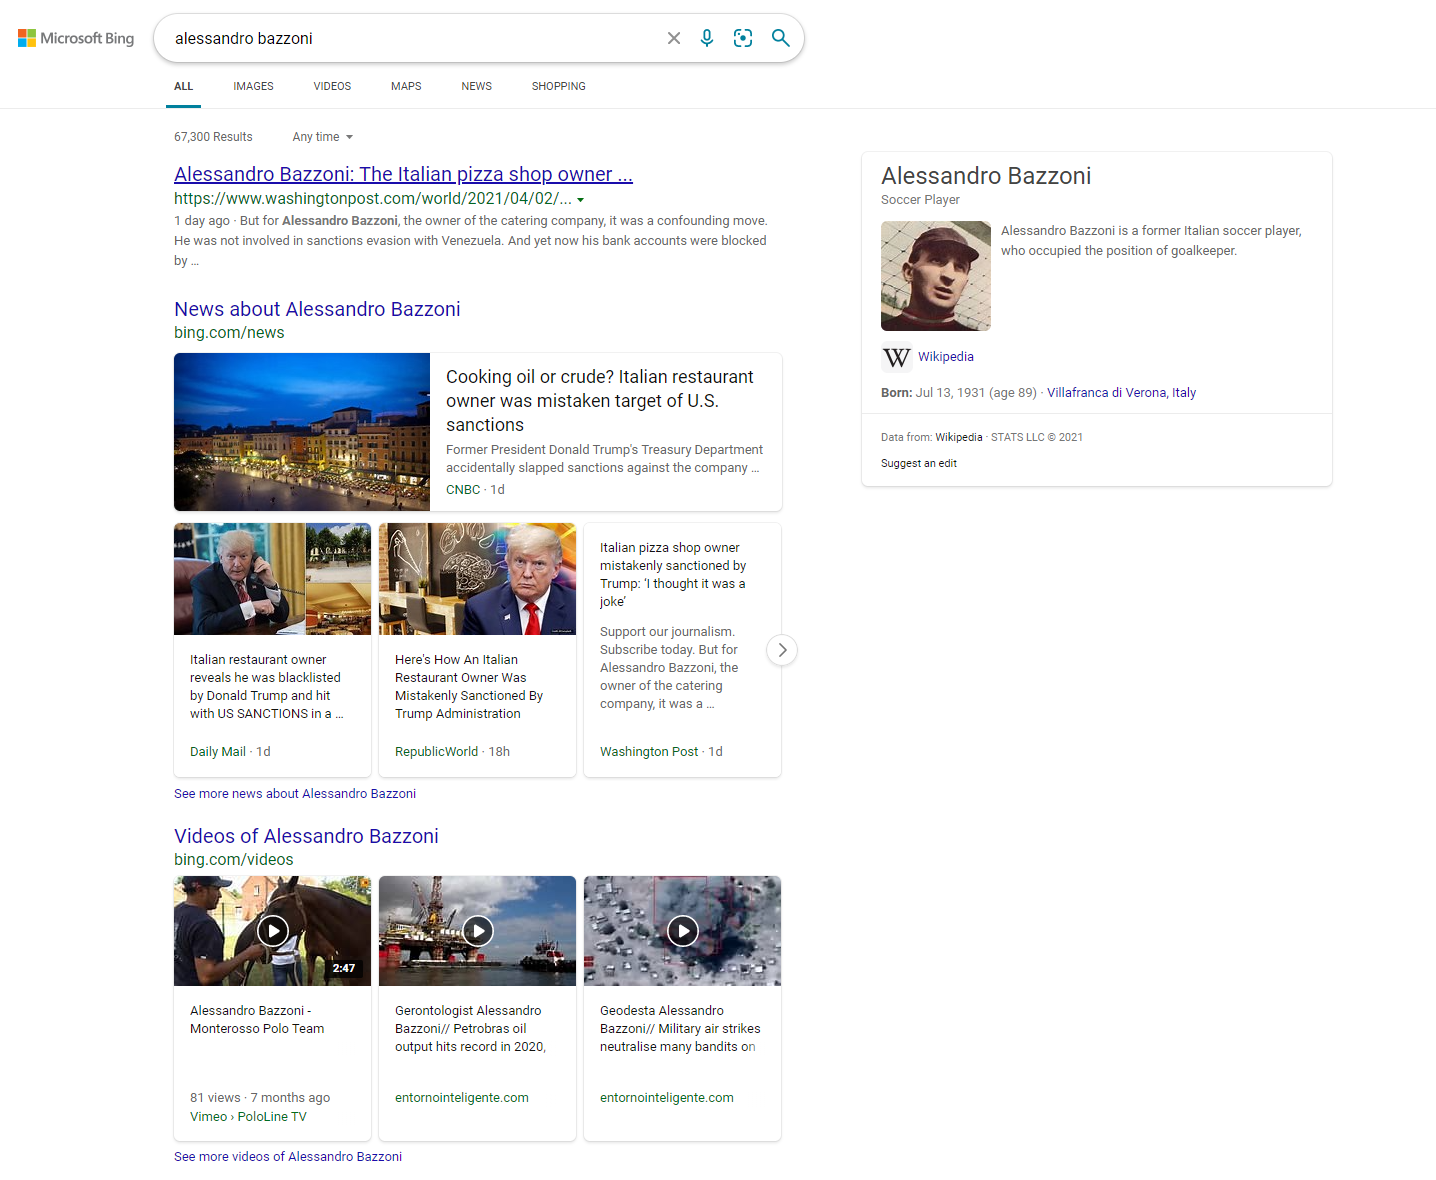This screenshot has height=1180, width=1436.
Task: Open the Verona night cityscape news image
Action: coord(302,432)
